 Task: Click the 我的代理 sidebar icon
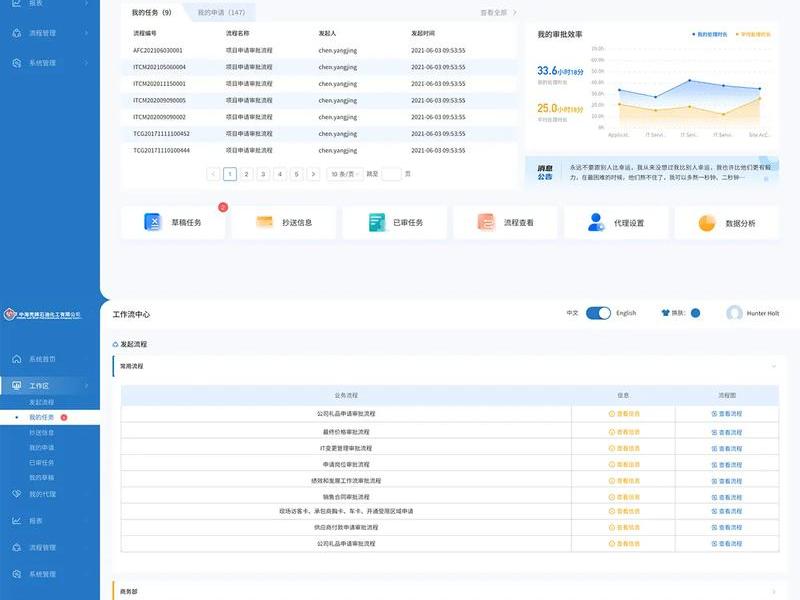[x=16, y=494]
